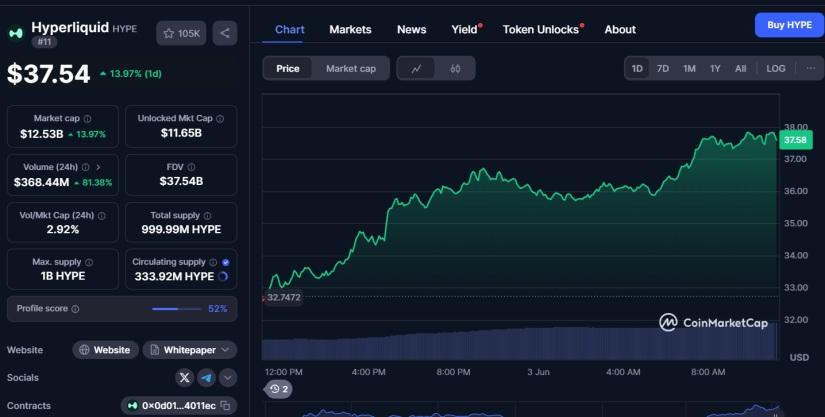825x417 pixels.
Task: Click the 52% profile score value
Action: pyautogui.click(x=218, y=309)
